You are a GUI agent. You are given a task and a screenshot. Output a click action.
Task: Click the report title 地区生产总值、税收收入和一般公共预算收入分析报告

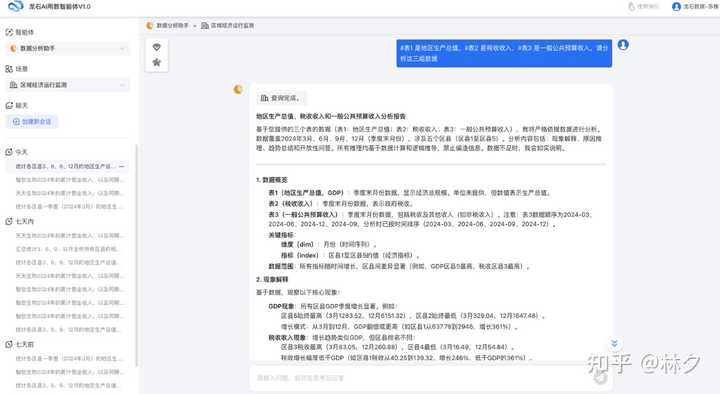click(x=331, y=117)
